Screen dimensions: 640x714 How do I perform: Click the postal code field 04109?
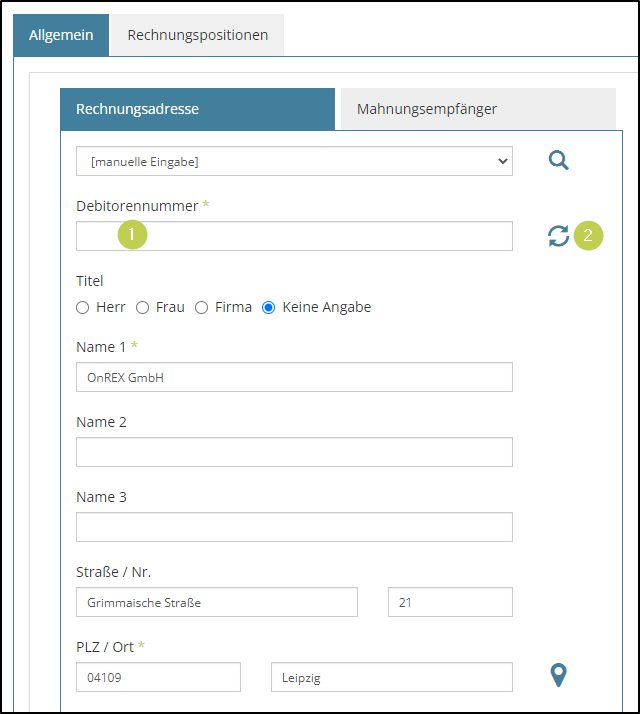click(x=158, y=677)
